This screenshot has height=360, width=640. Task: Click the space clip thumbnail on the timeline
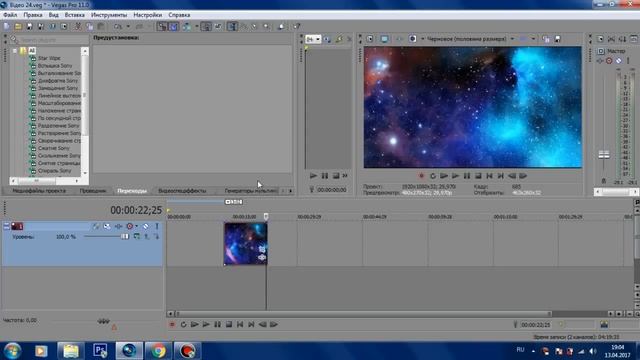(245, 244)
